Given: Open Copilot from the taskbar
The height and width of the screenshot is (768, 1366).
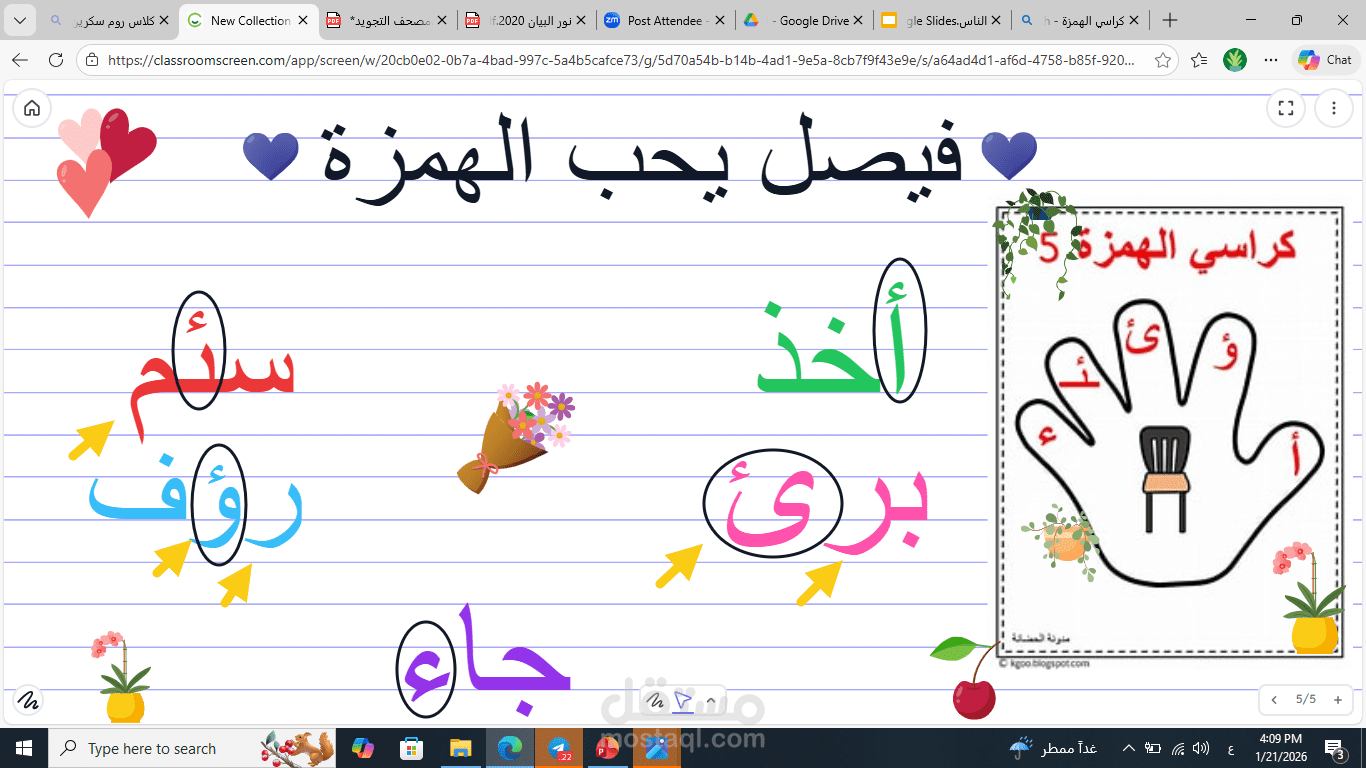Looking at the screenshot, I should (362, 748).
